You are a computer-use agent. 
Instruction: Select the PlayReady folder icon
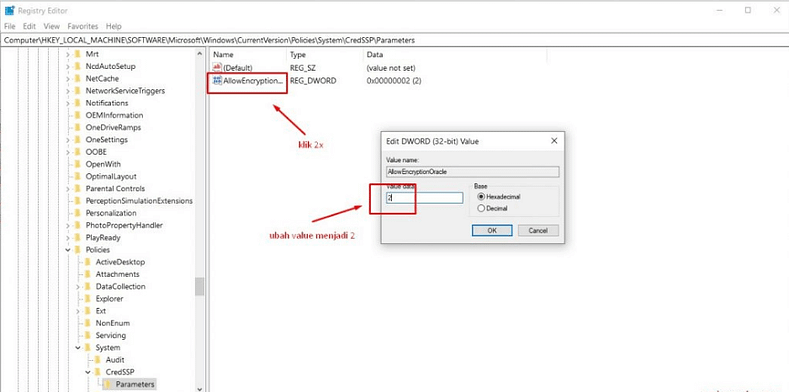tap(77, 238)
